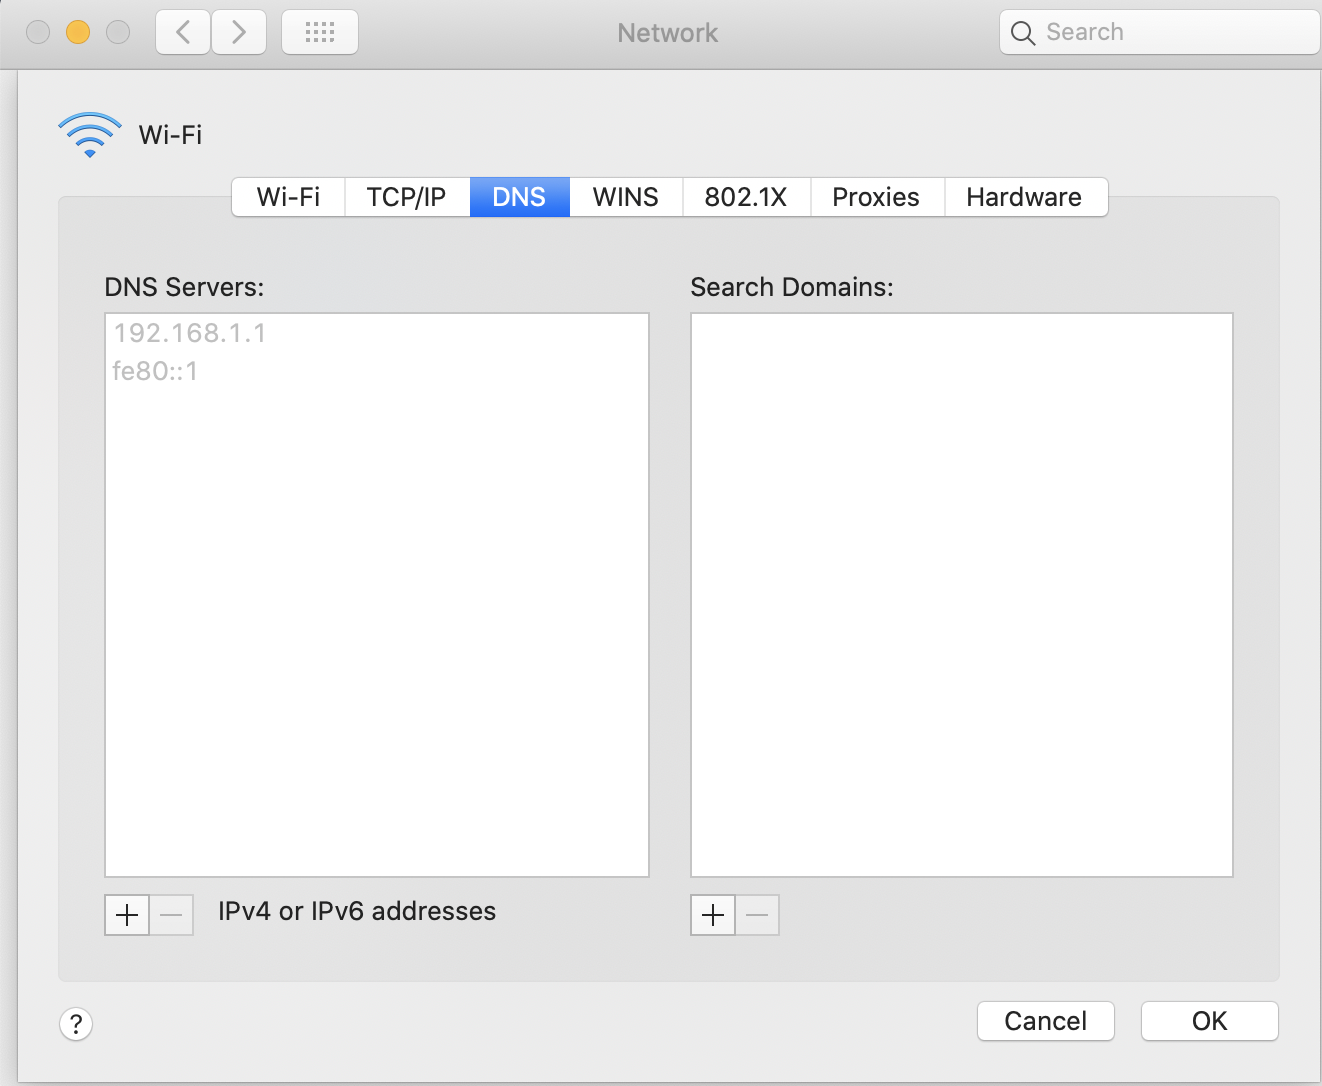Switch to the Proxies tab
The height and width of the screenshot is (1086, 1322).
[877, 197]
